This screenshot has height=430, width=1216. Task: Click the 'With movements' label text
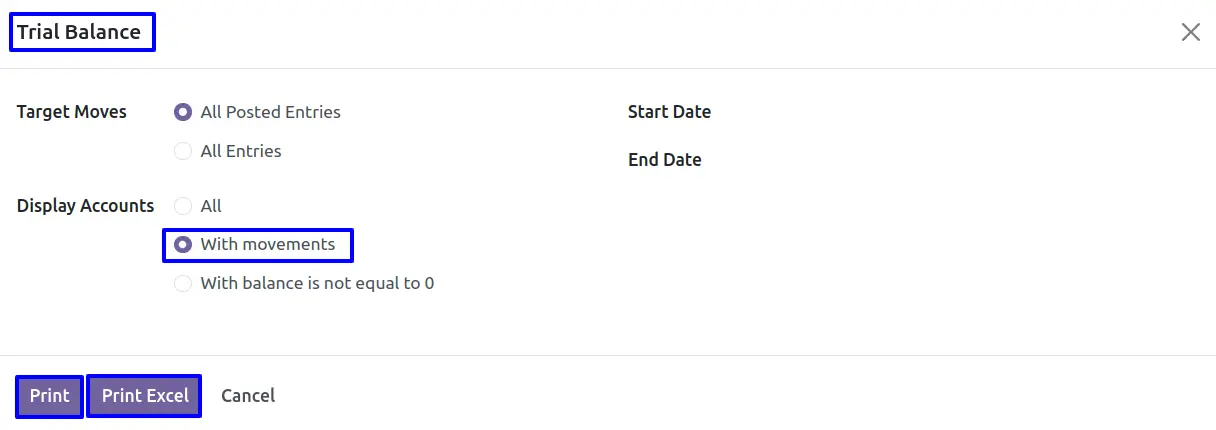[x=268, y=244]
